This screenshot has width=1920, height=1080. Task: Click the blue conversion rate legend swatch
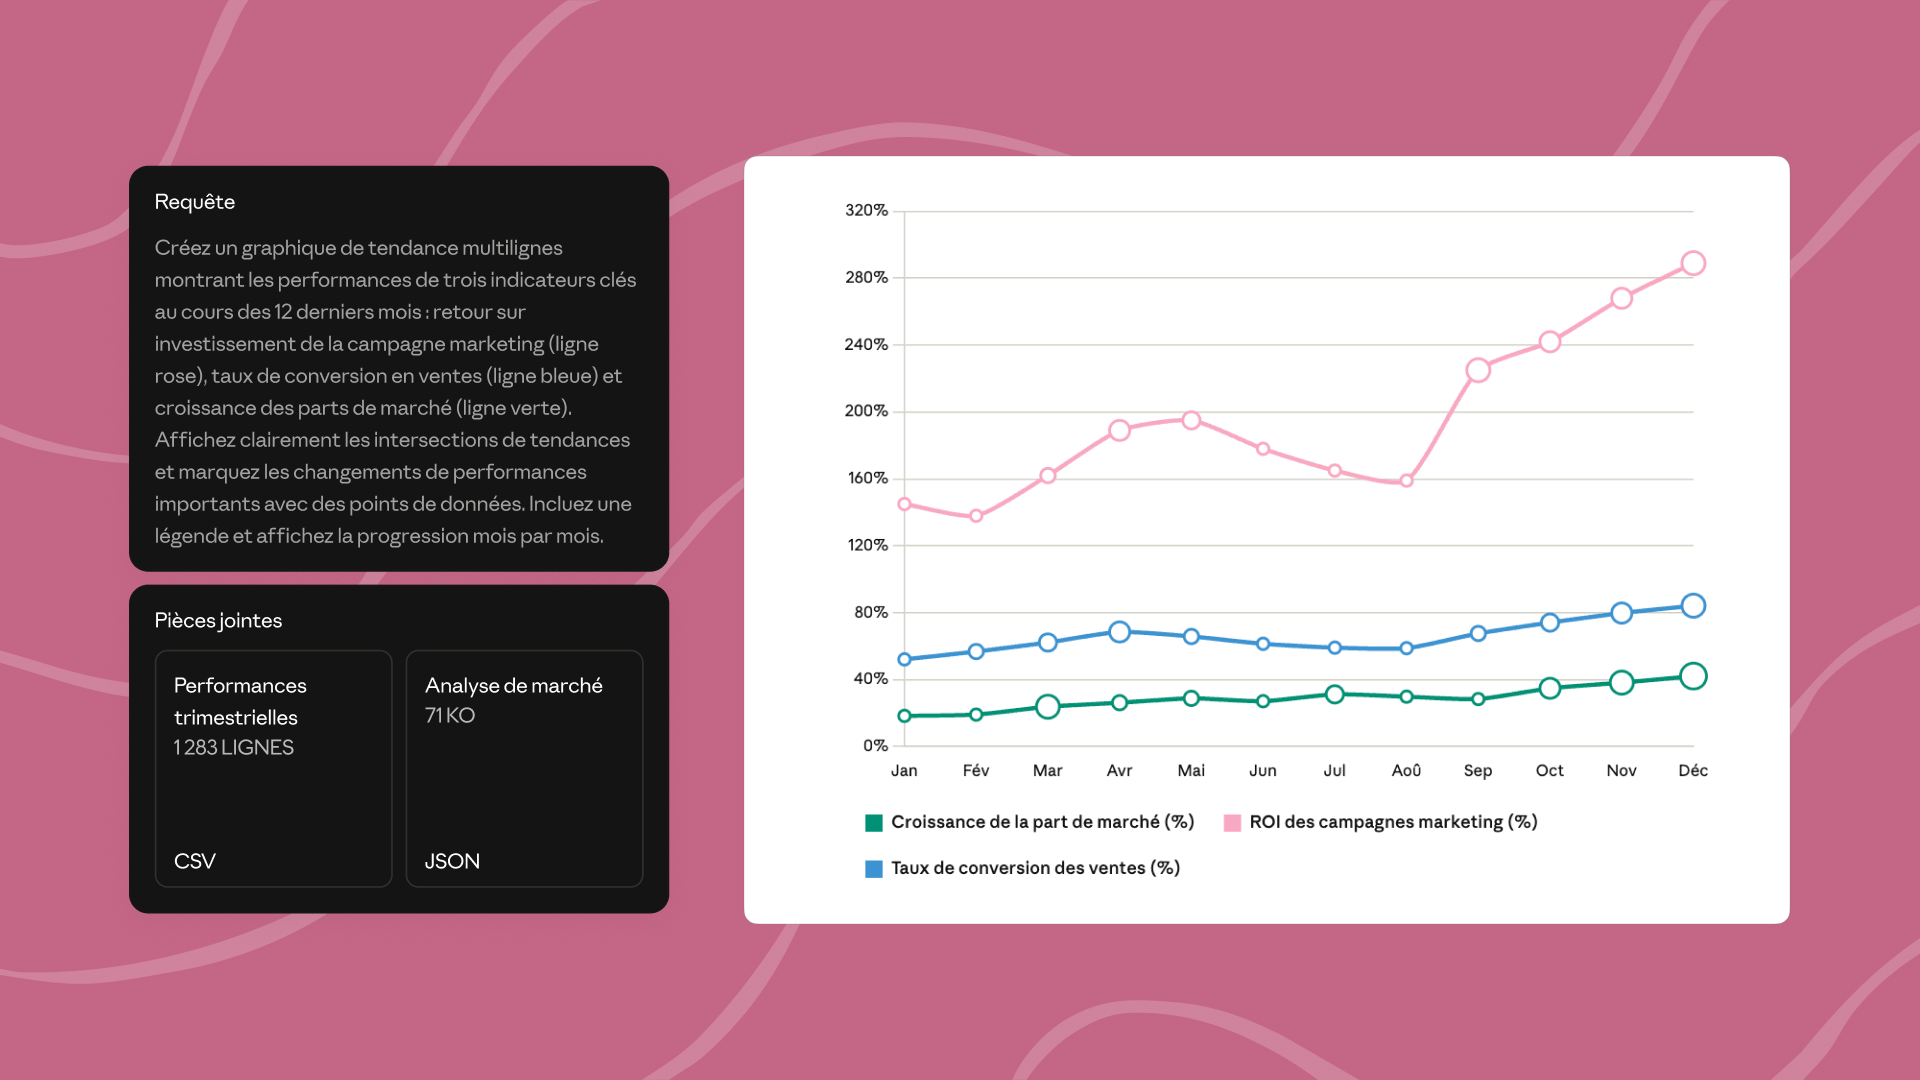(873, 869)
